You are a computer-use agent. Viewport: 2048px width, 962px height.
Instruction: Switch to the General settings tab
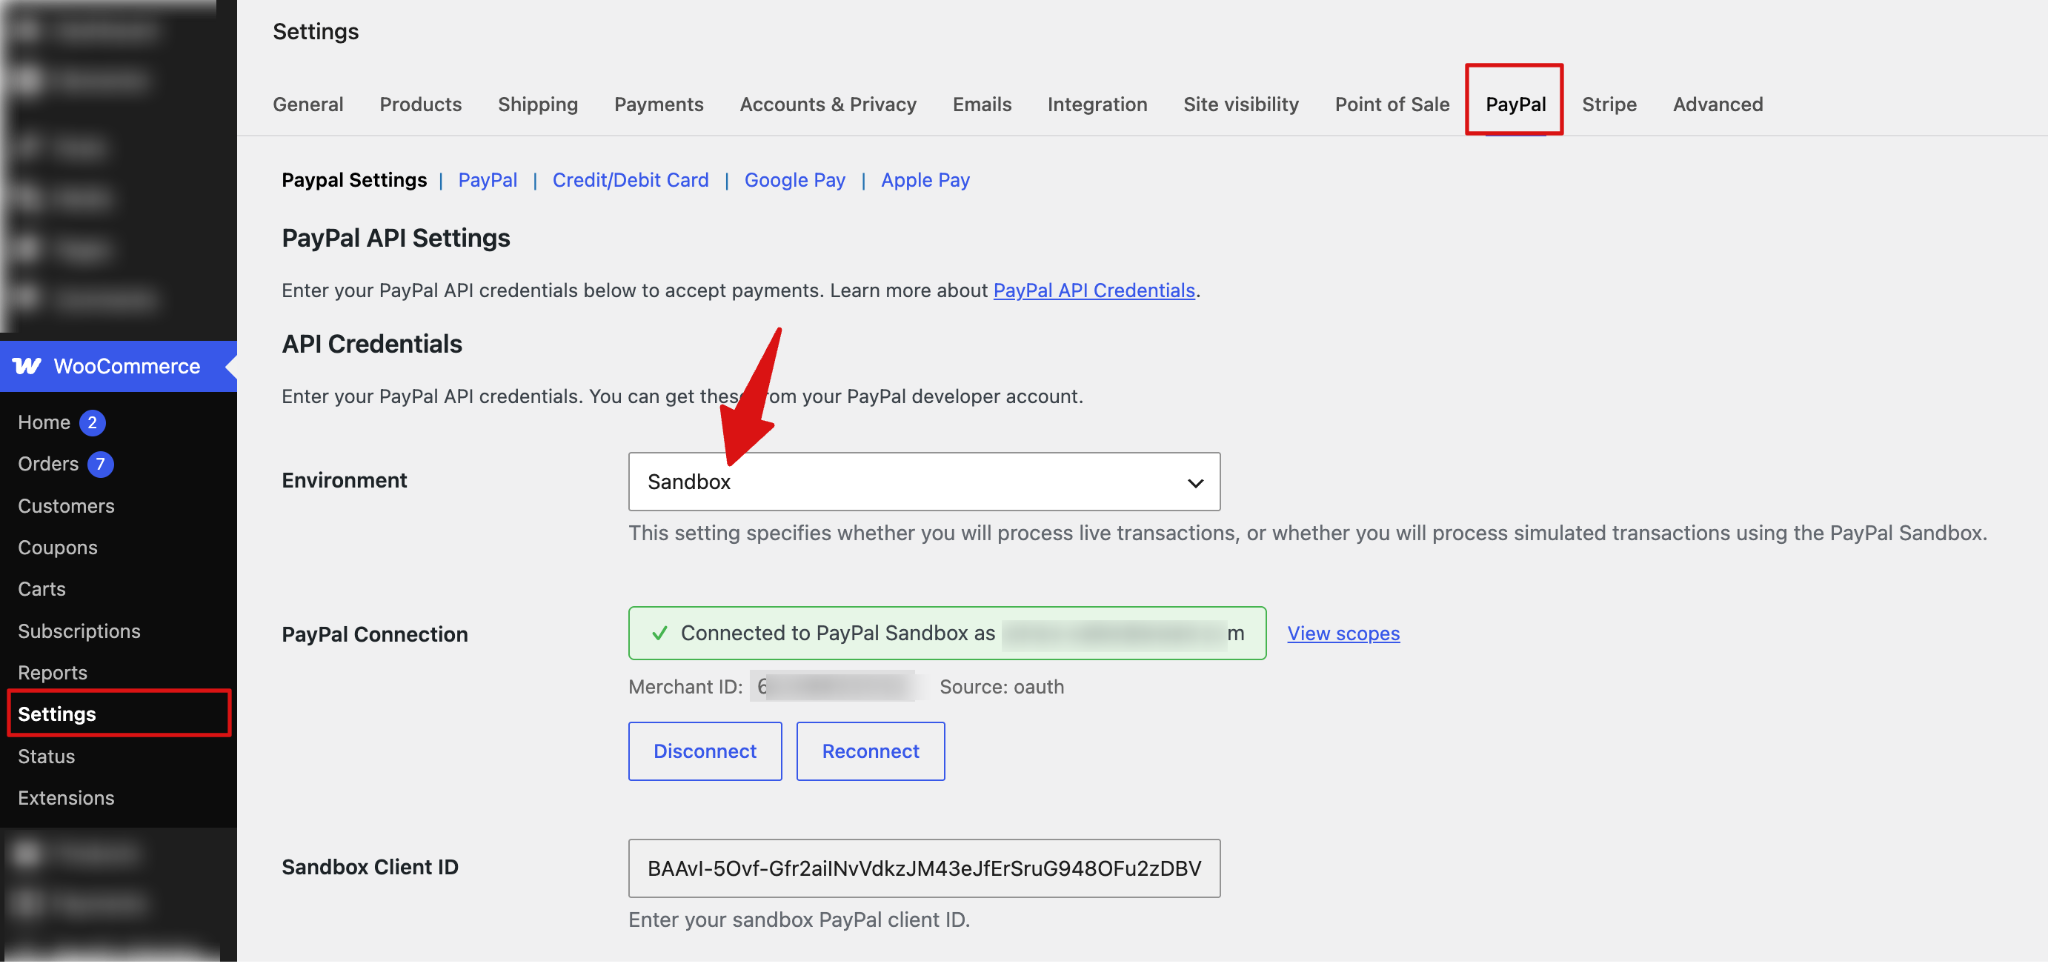point(308,104)
